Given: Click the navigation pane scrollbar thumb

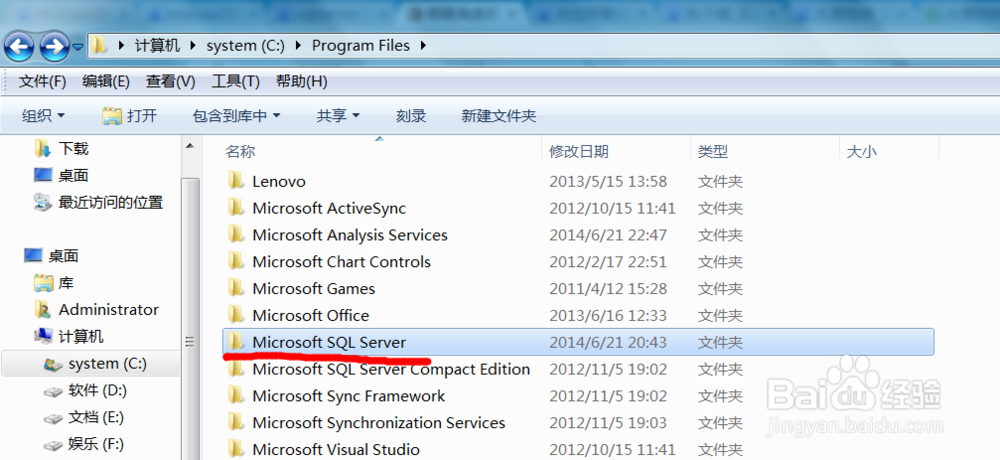Looking at the screenshot, I should [x=189, y=319].
